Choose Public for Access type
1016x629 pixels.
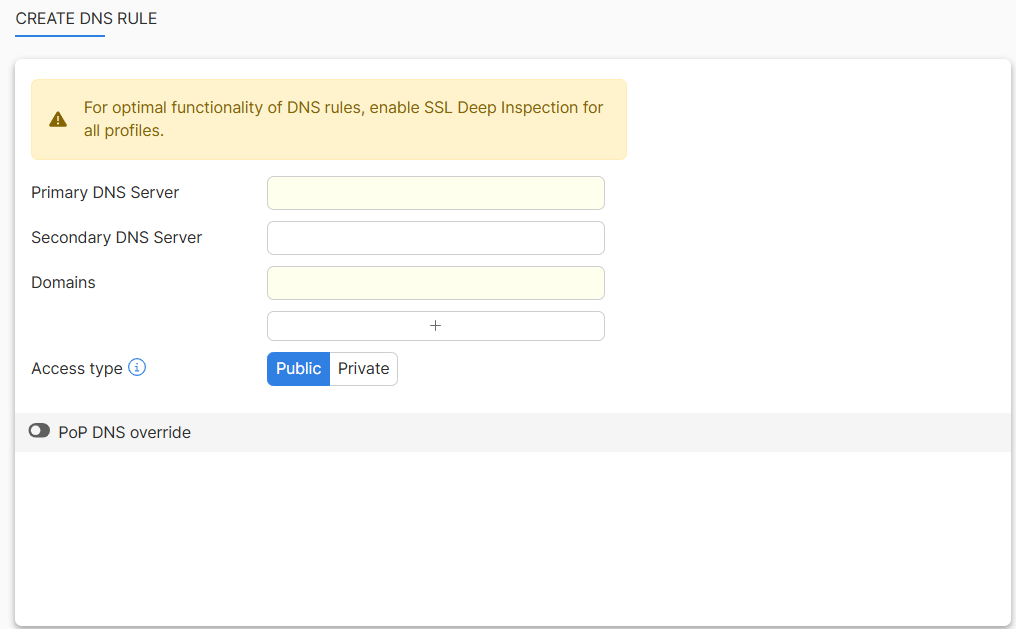click(x=298, y=368)
